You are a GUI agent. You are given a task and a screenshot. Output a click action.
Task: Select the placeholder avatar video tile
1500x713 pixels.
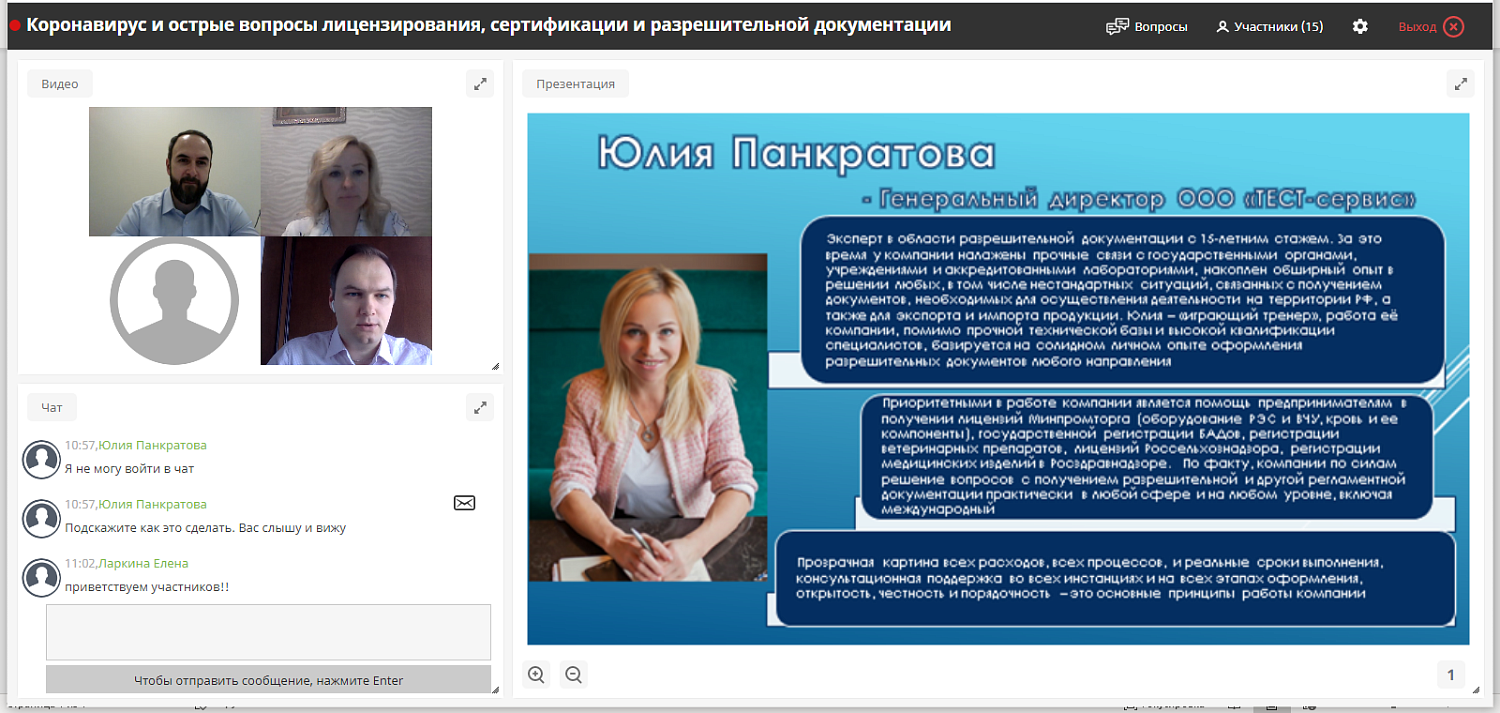[x=175, y=300]
